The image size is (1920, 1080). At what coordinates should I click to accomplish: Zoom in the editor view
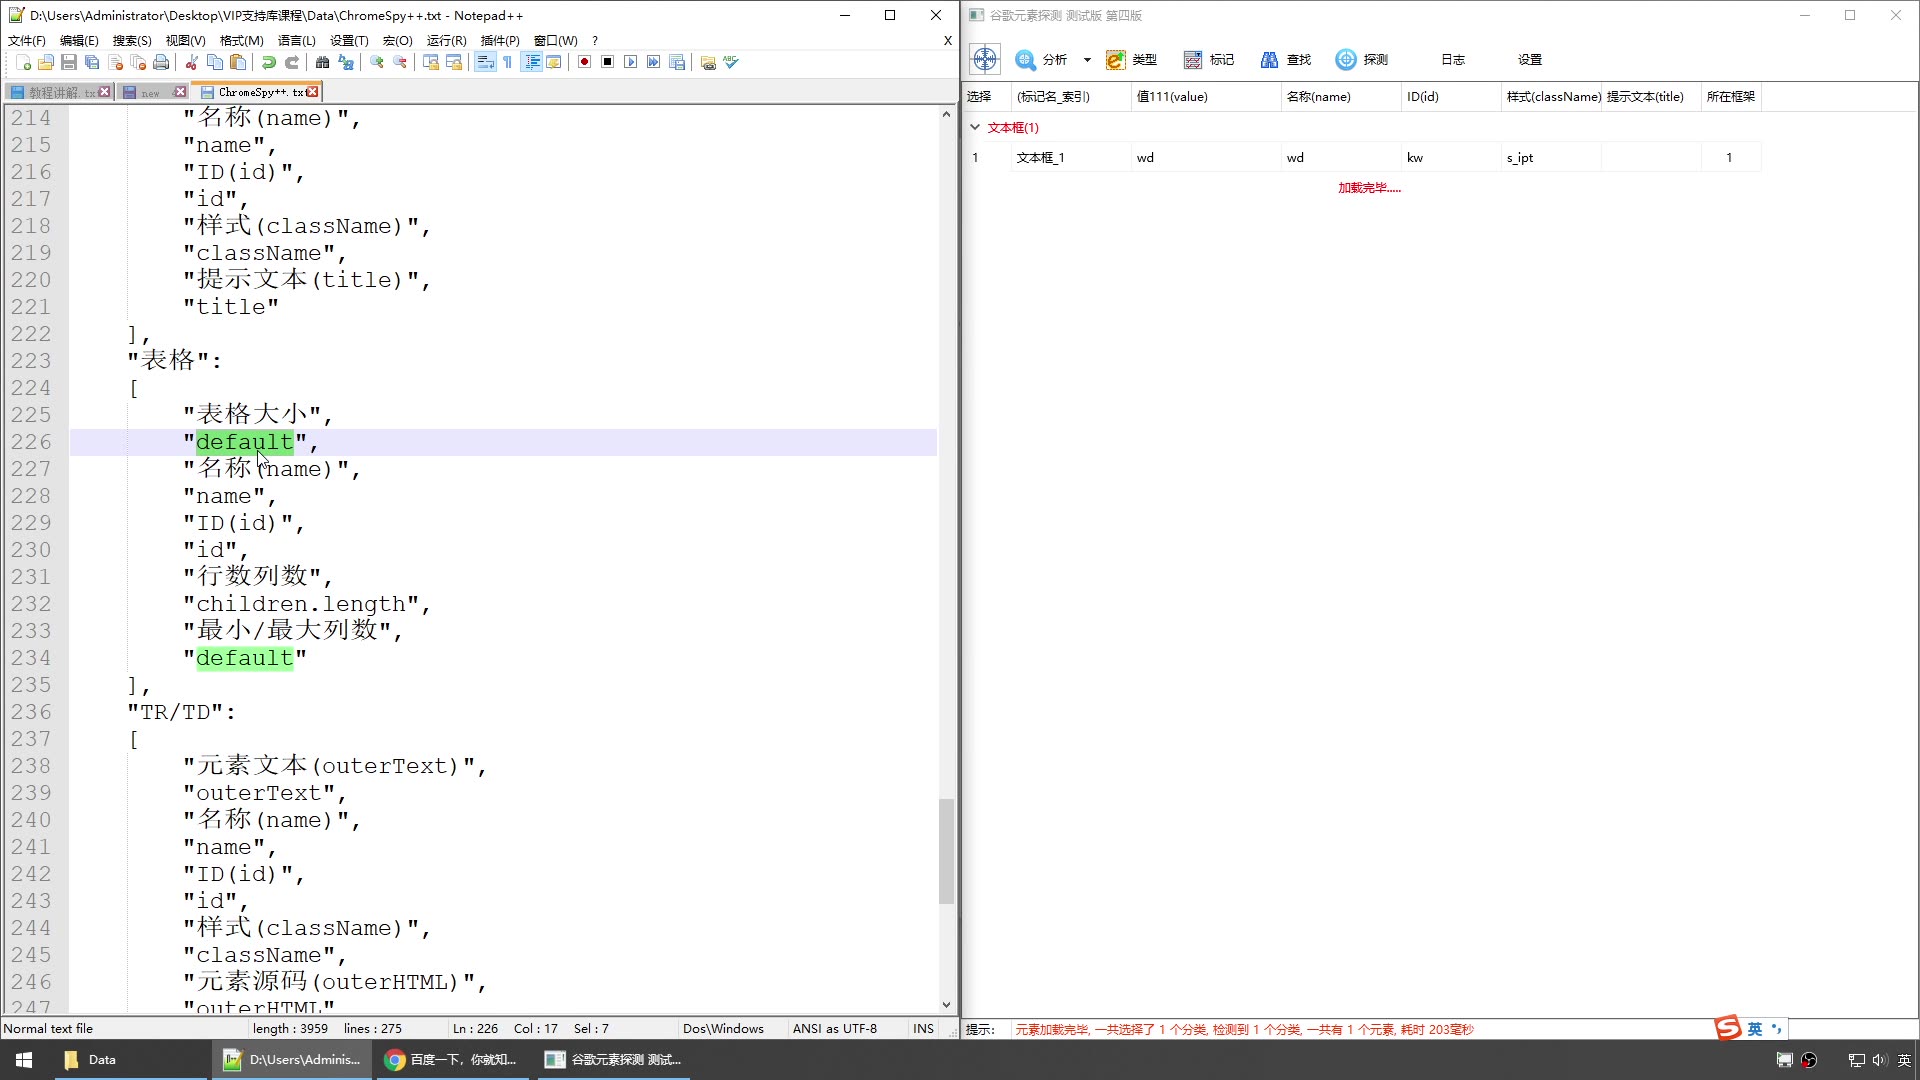click(x=377, y=62)
